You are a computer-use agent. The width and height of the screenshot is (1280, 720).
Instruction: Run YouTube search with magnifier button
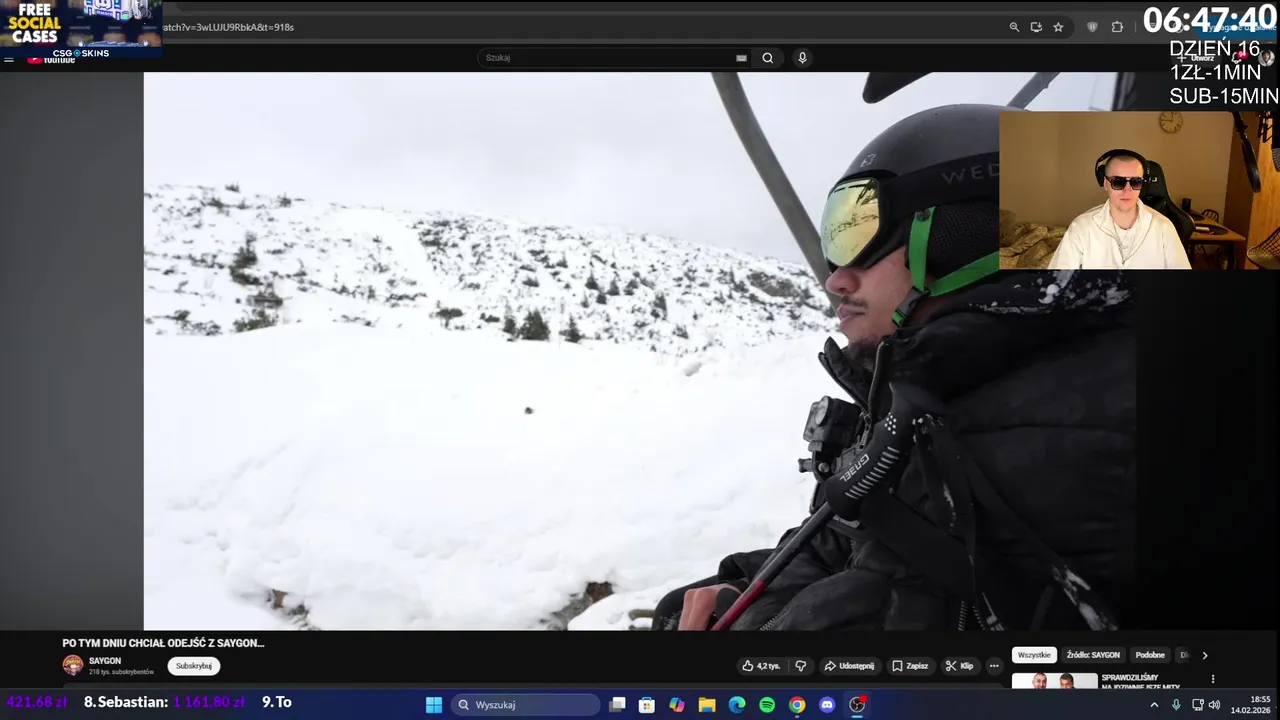(768, 58)
